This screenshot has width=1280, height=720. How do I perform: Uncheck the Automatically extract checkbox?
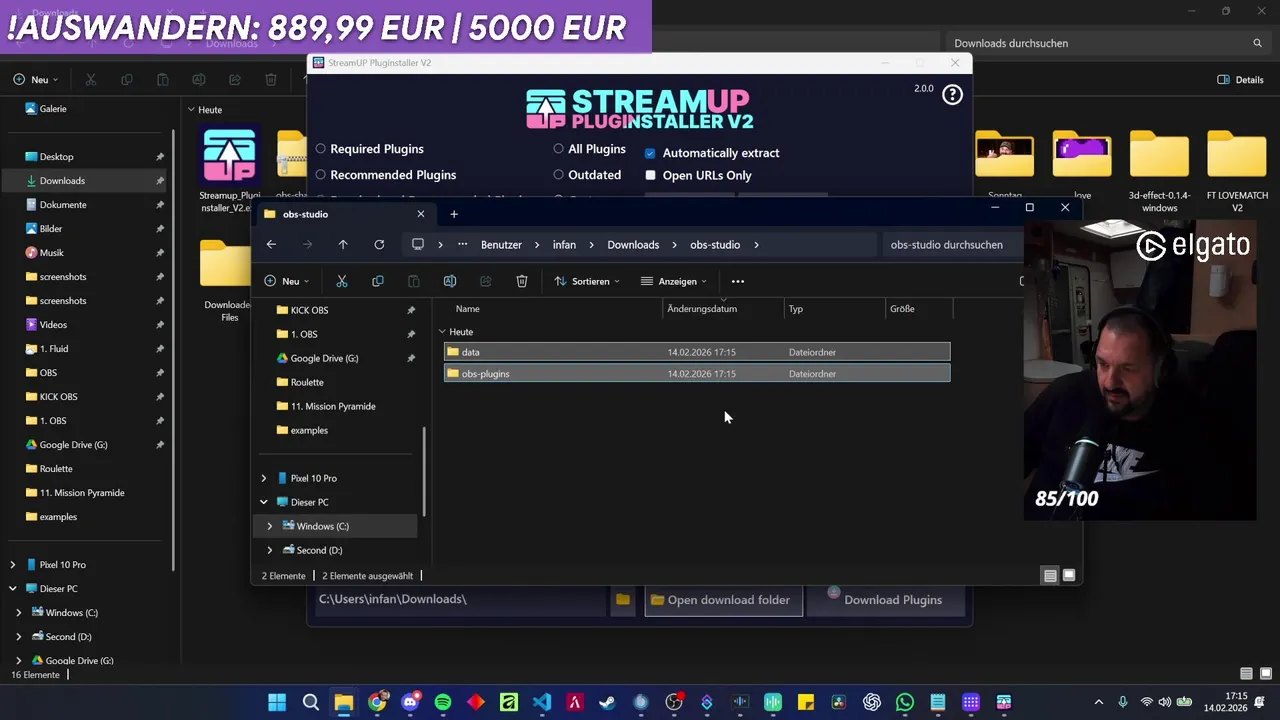[x=650, y=153]
